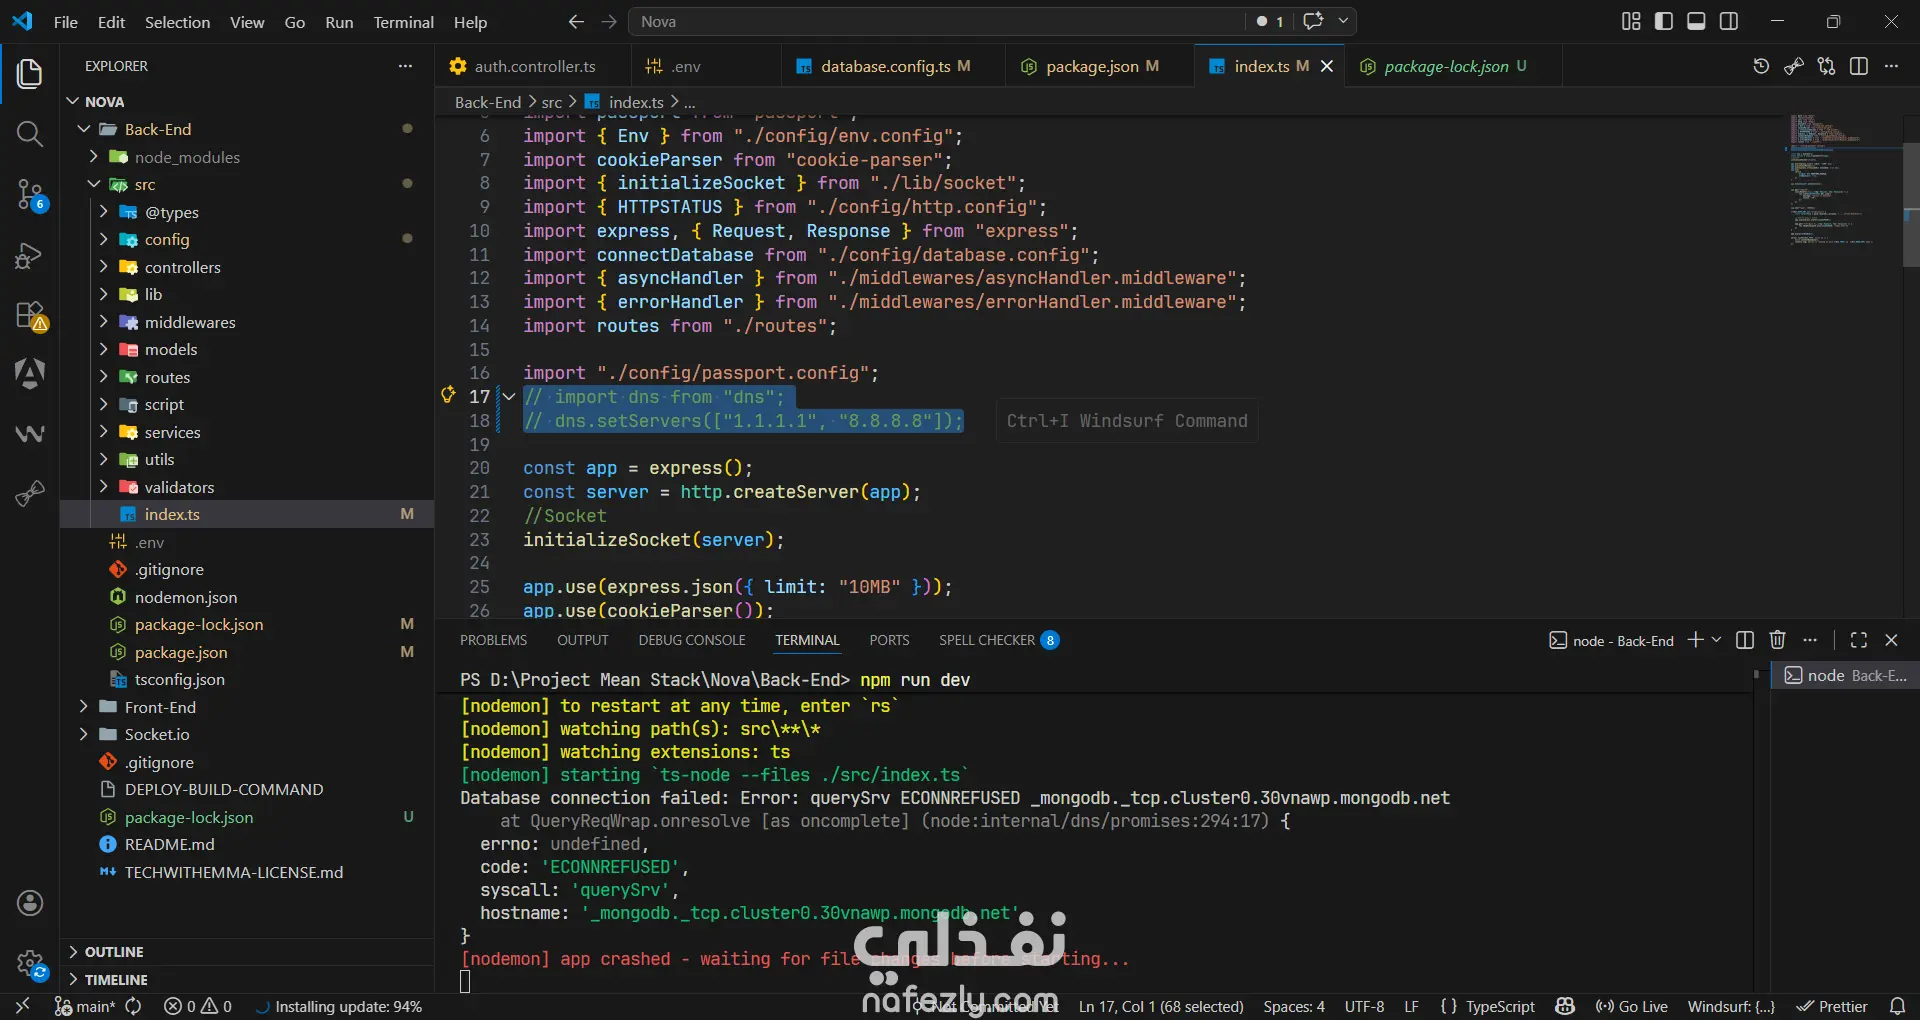1920x1020 pixels.
Task: Open the Explorer view in activity bar
Action: point(29,73)
